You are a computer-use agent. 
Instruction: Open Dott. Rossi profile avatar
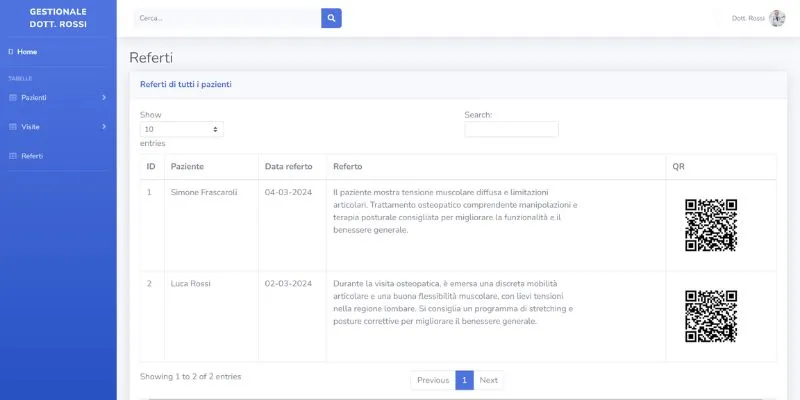tap(777, 18)
